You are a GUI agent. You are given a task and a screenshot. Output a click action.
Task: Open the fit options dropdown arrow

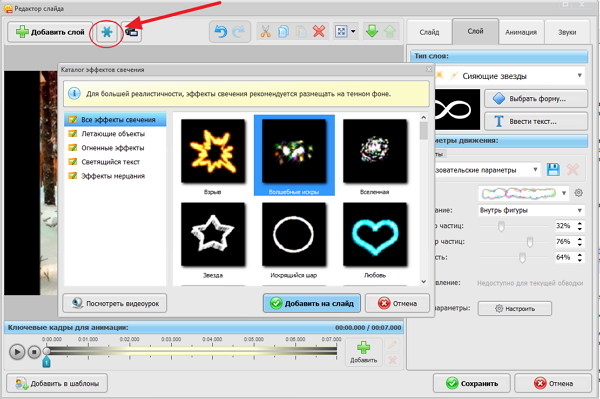click(x=353, y=31)
